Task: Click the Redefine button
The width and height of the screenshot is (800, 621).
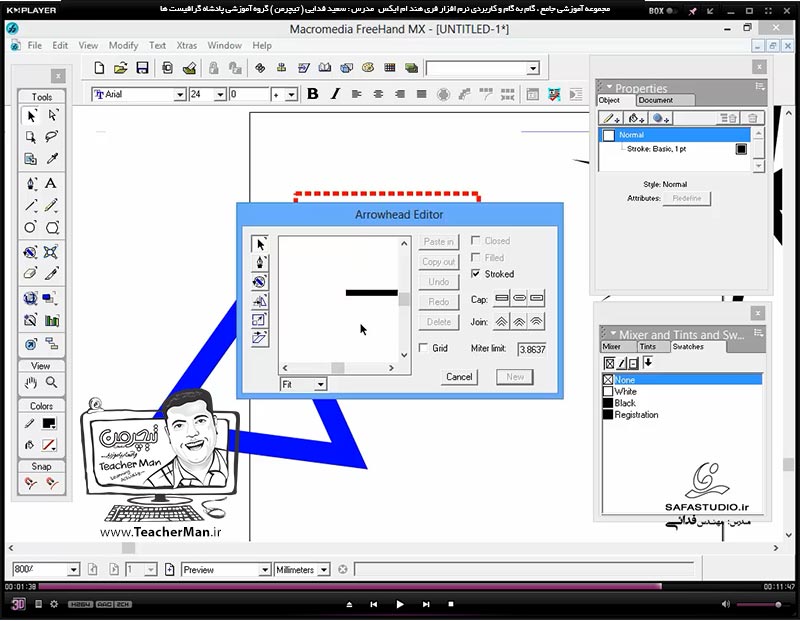Action: click(x=687, y=198)
